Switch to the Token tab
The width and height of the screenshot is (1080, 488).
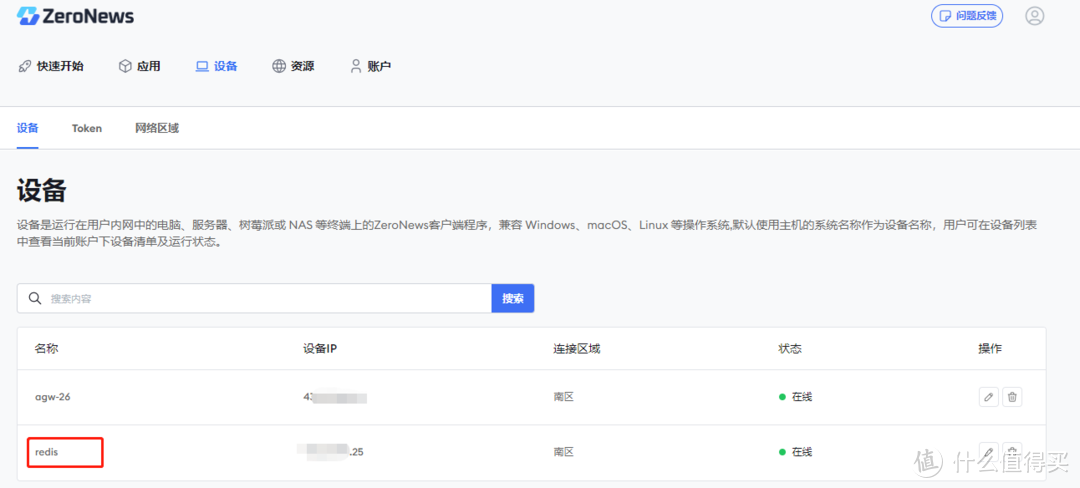click(87, 128)
